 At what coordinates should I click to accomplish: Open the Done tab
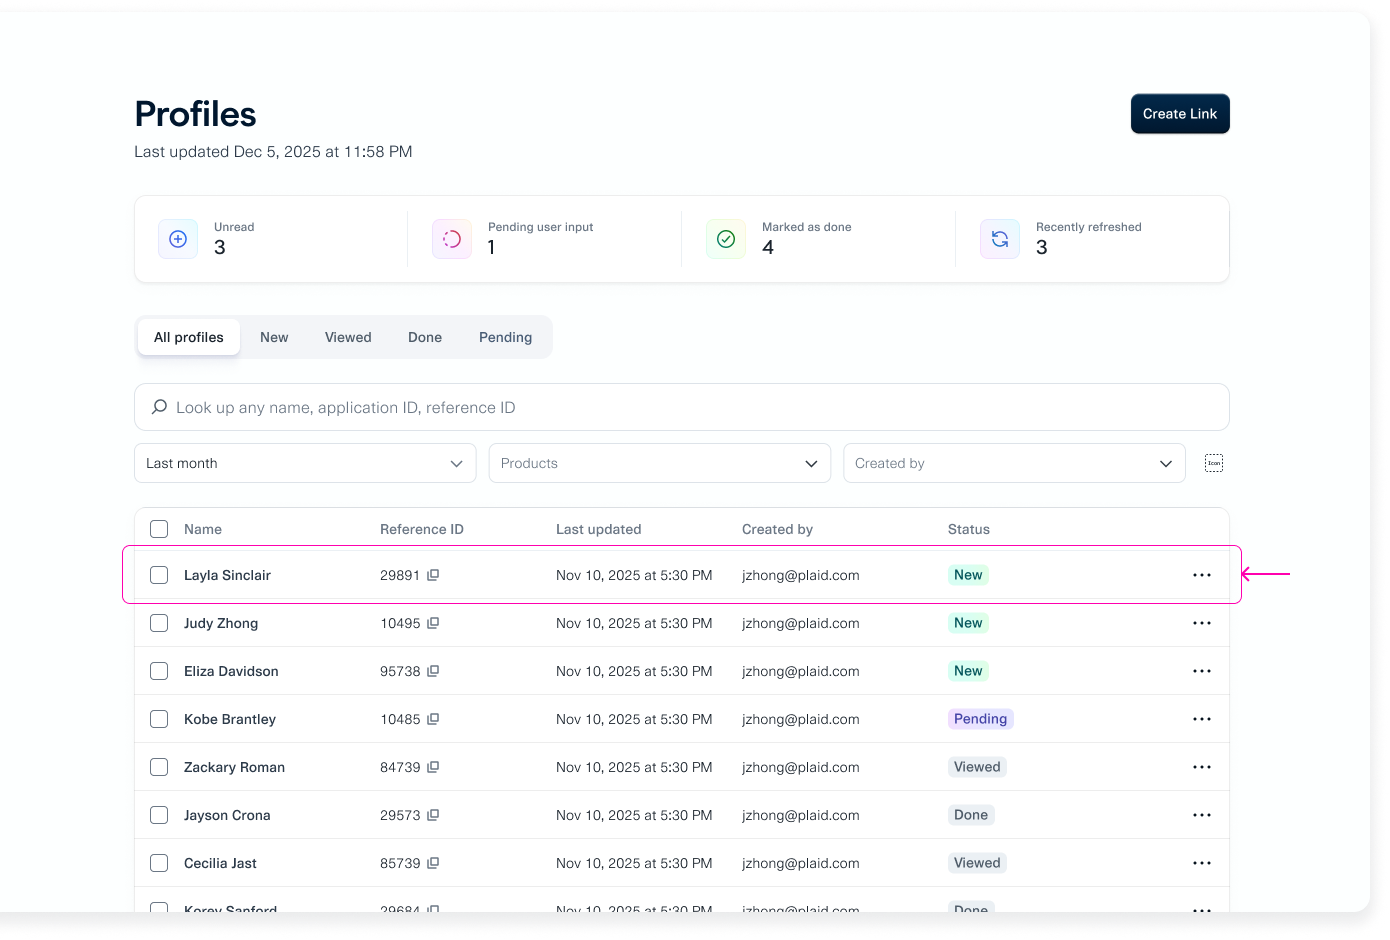pos(425,337)
